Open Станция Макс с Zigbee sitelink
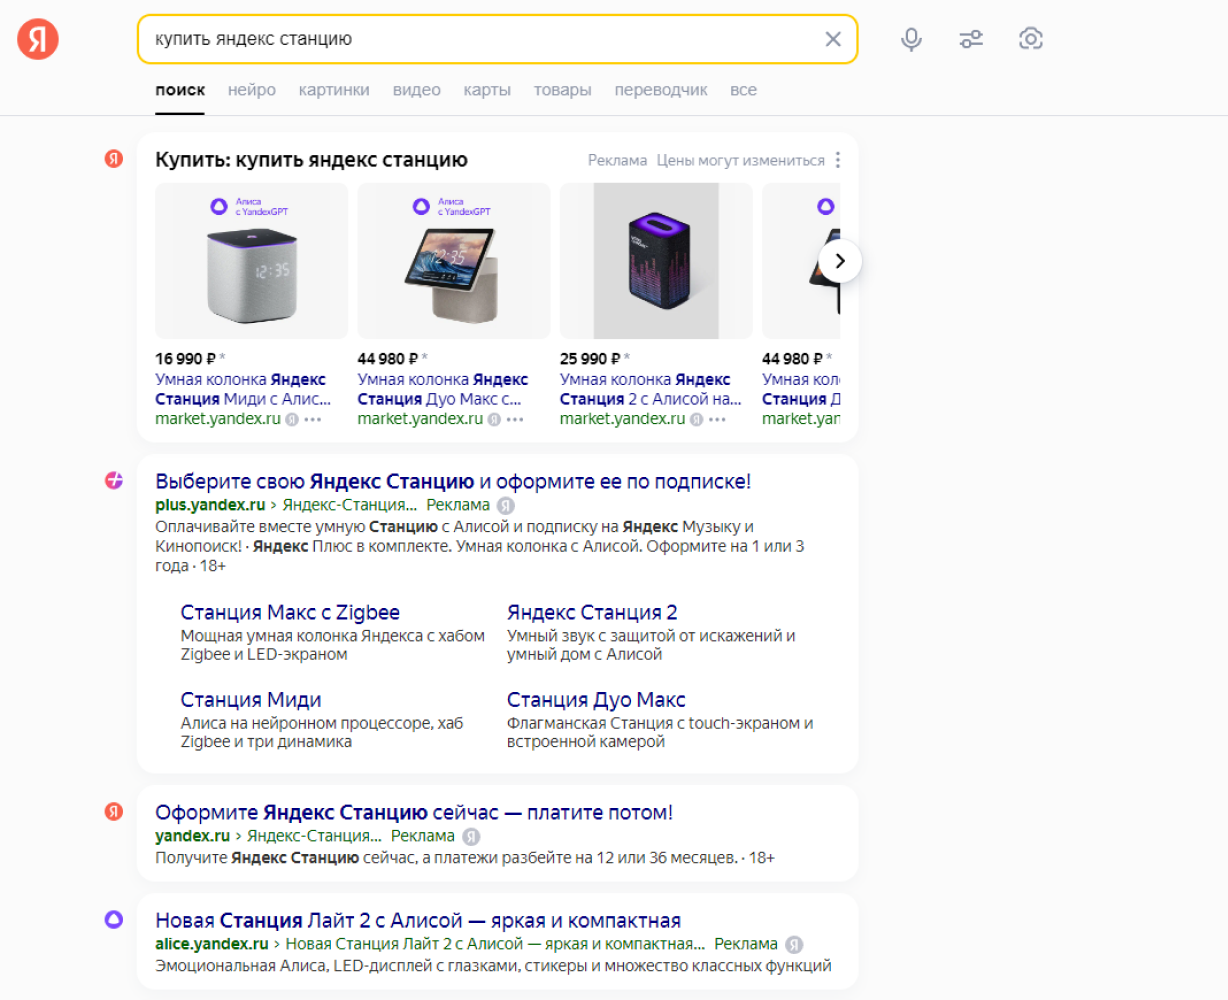Screen dimensions: 1228x1000 tap(290, 612)
